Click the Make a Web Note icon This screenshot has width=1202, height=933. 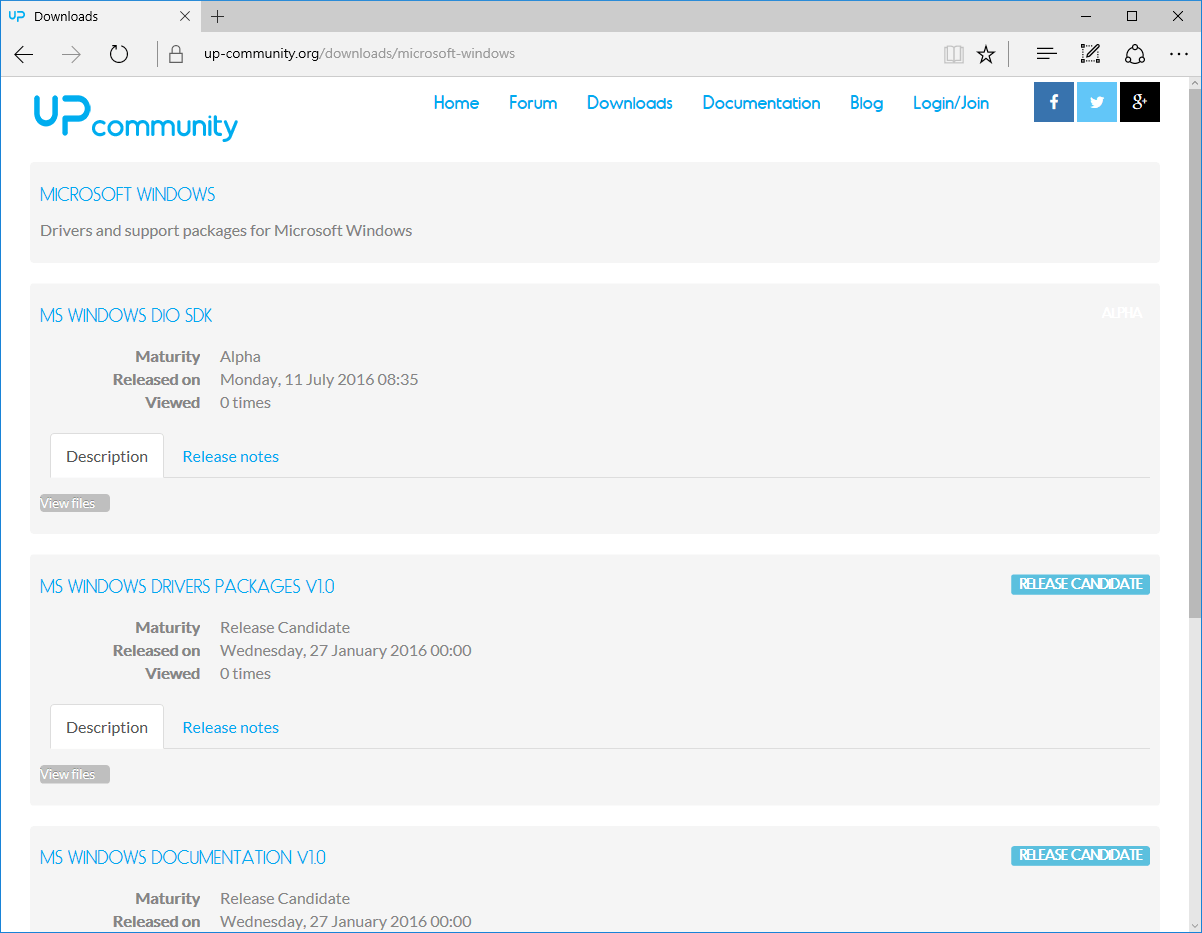click(1090, 54)
